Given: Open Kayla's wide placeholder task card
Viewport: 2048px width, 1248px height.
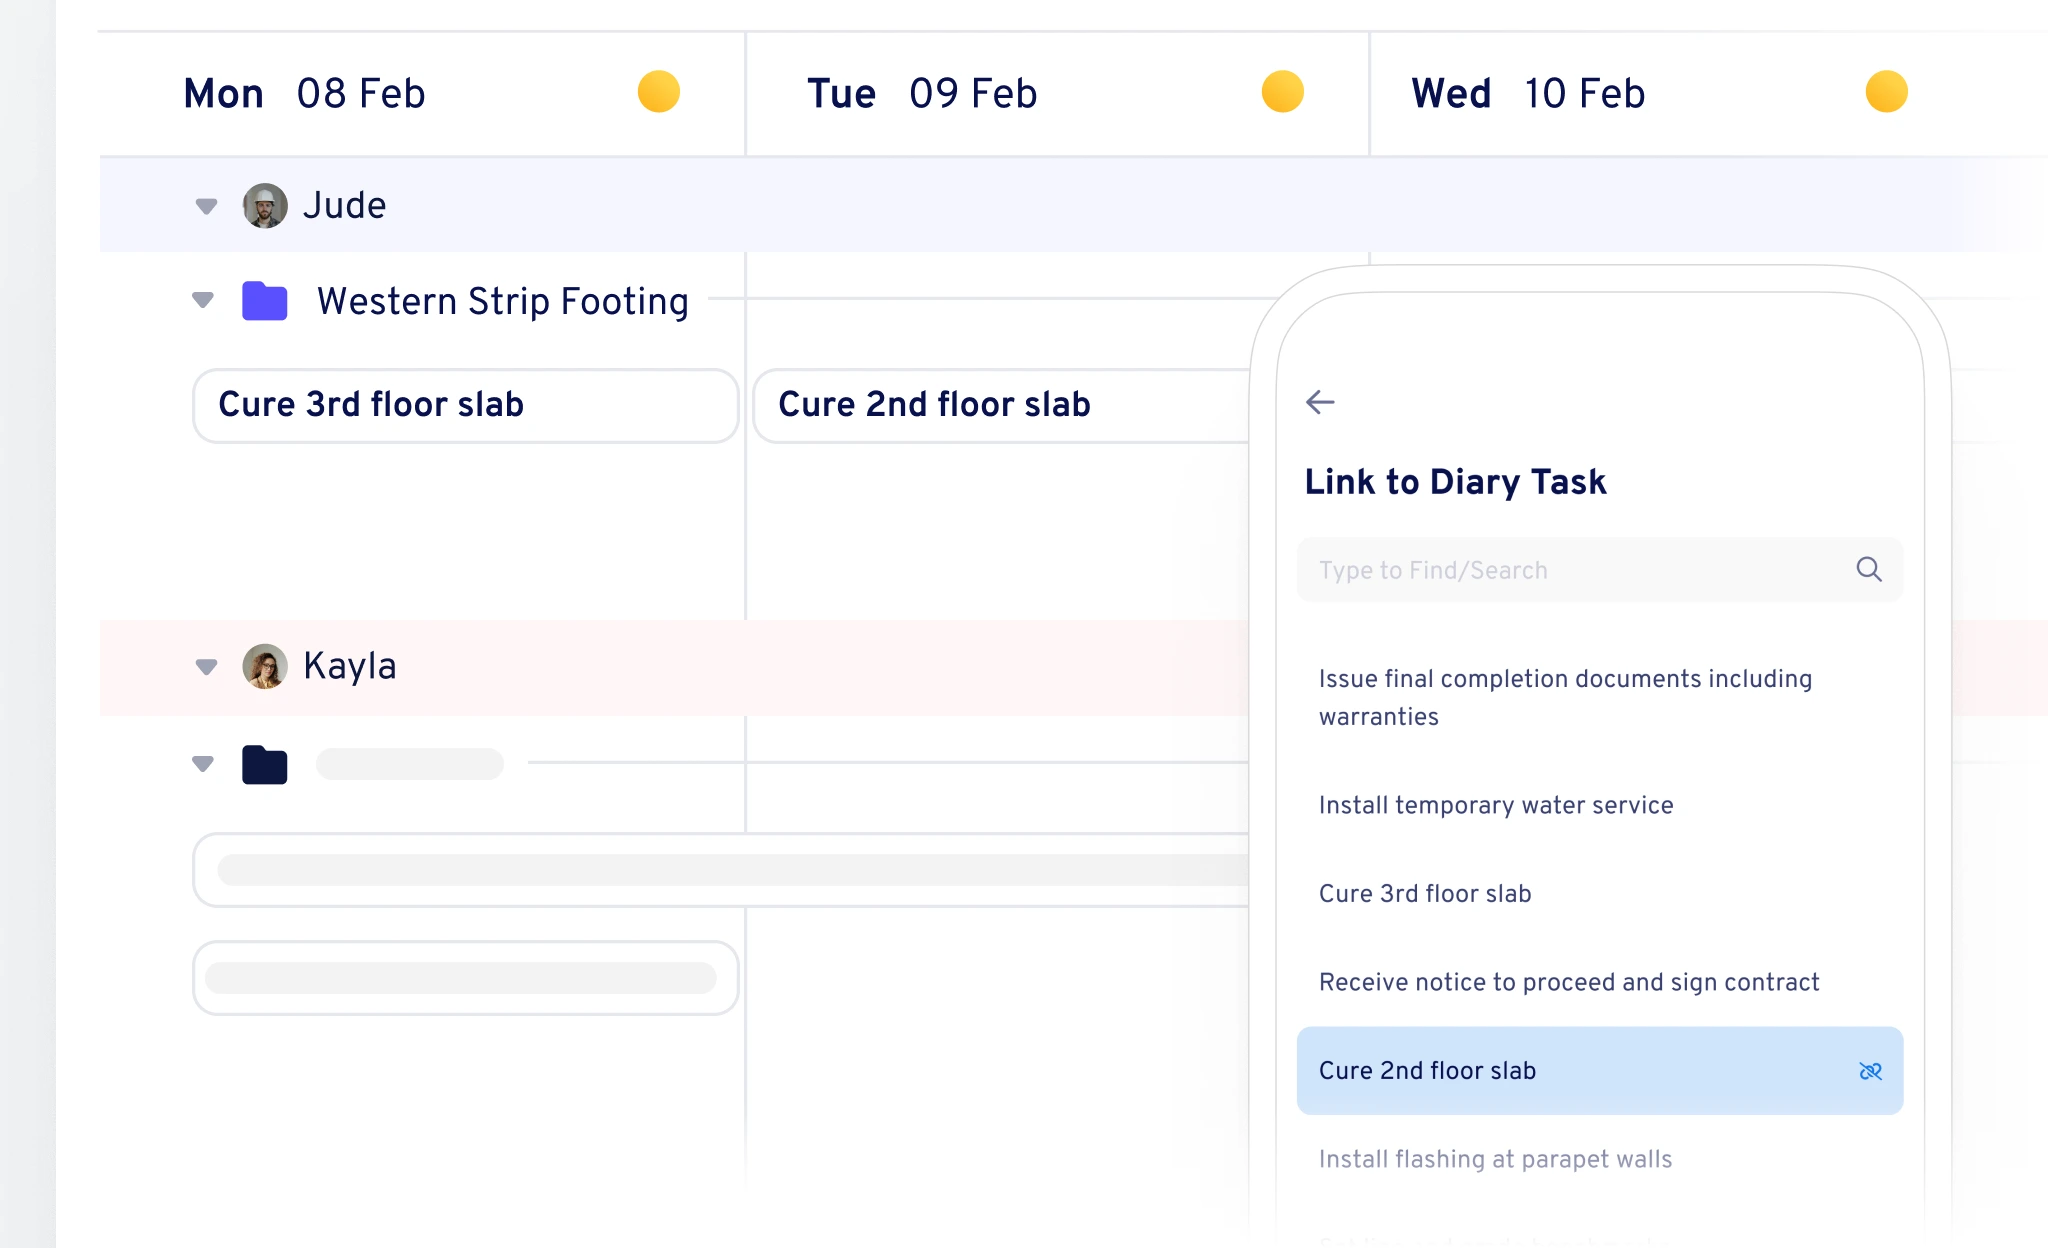Looking at the screenshot, I should pyautogui.click(x=721, y=870).
